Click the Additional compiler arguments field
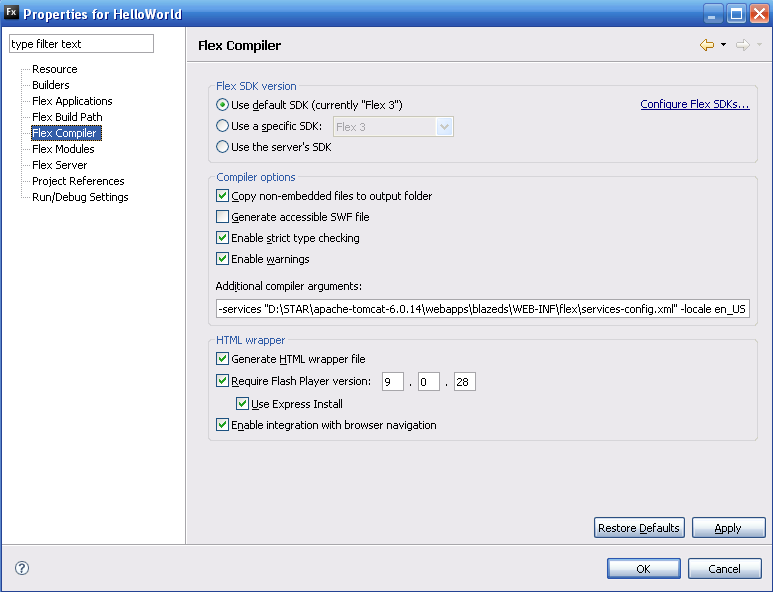This screenshot has height=592, width=773. 483,309
